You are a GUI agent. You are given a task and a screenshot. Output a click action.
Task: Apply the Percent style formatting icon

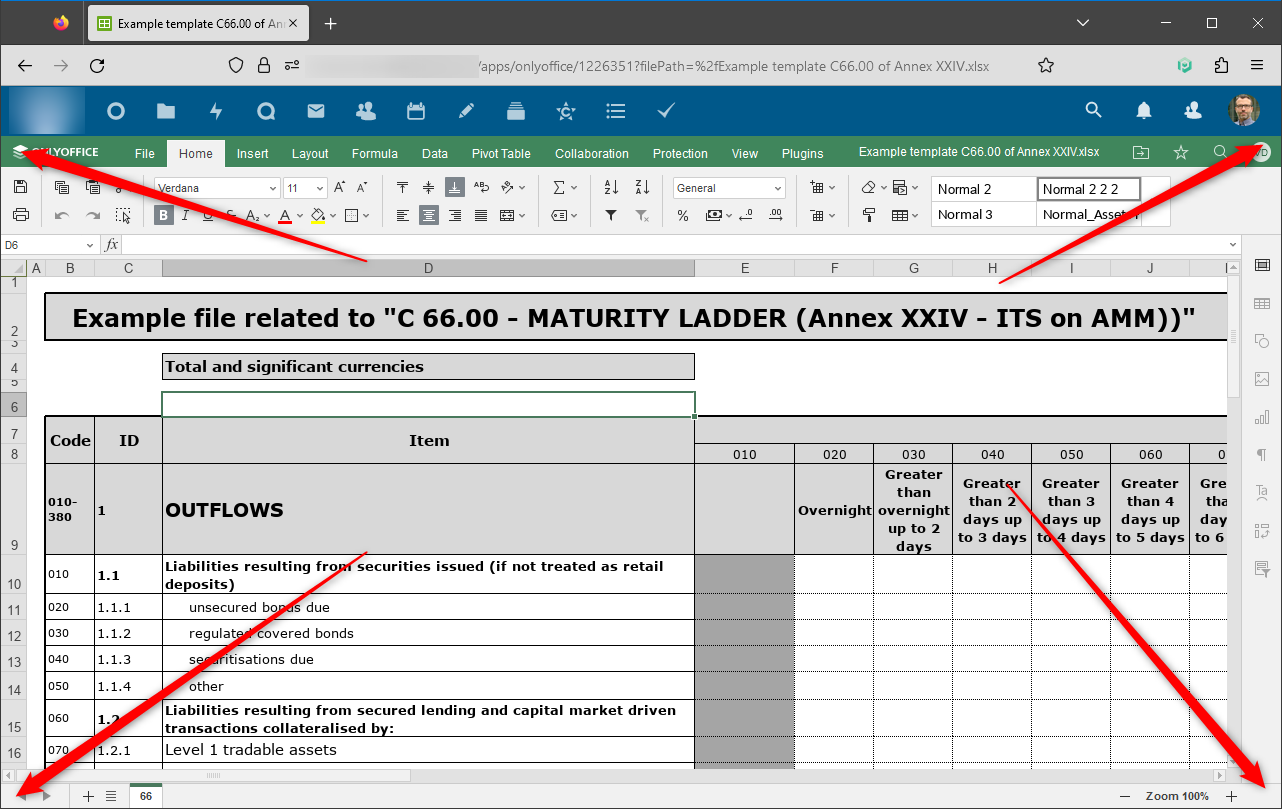683,214
